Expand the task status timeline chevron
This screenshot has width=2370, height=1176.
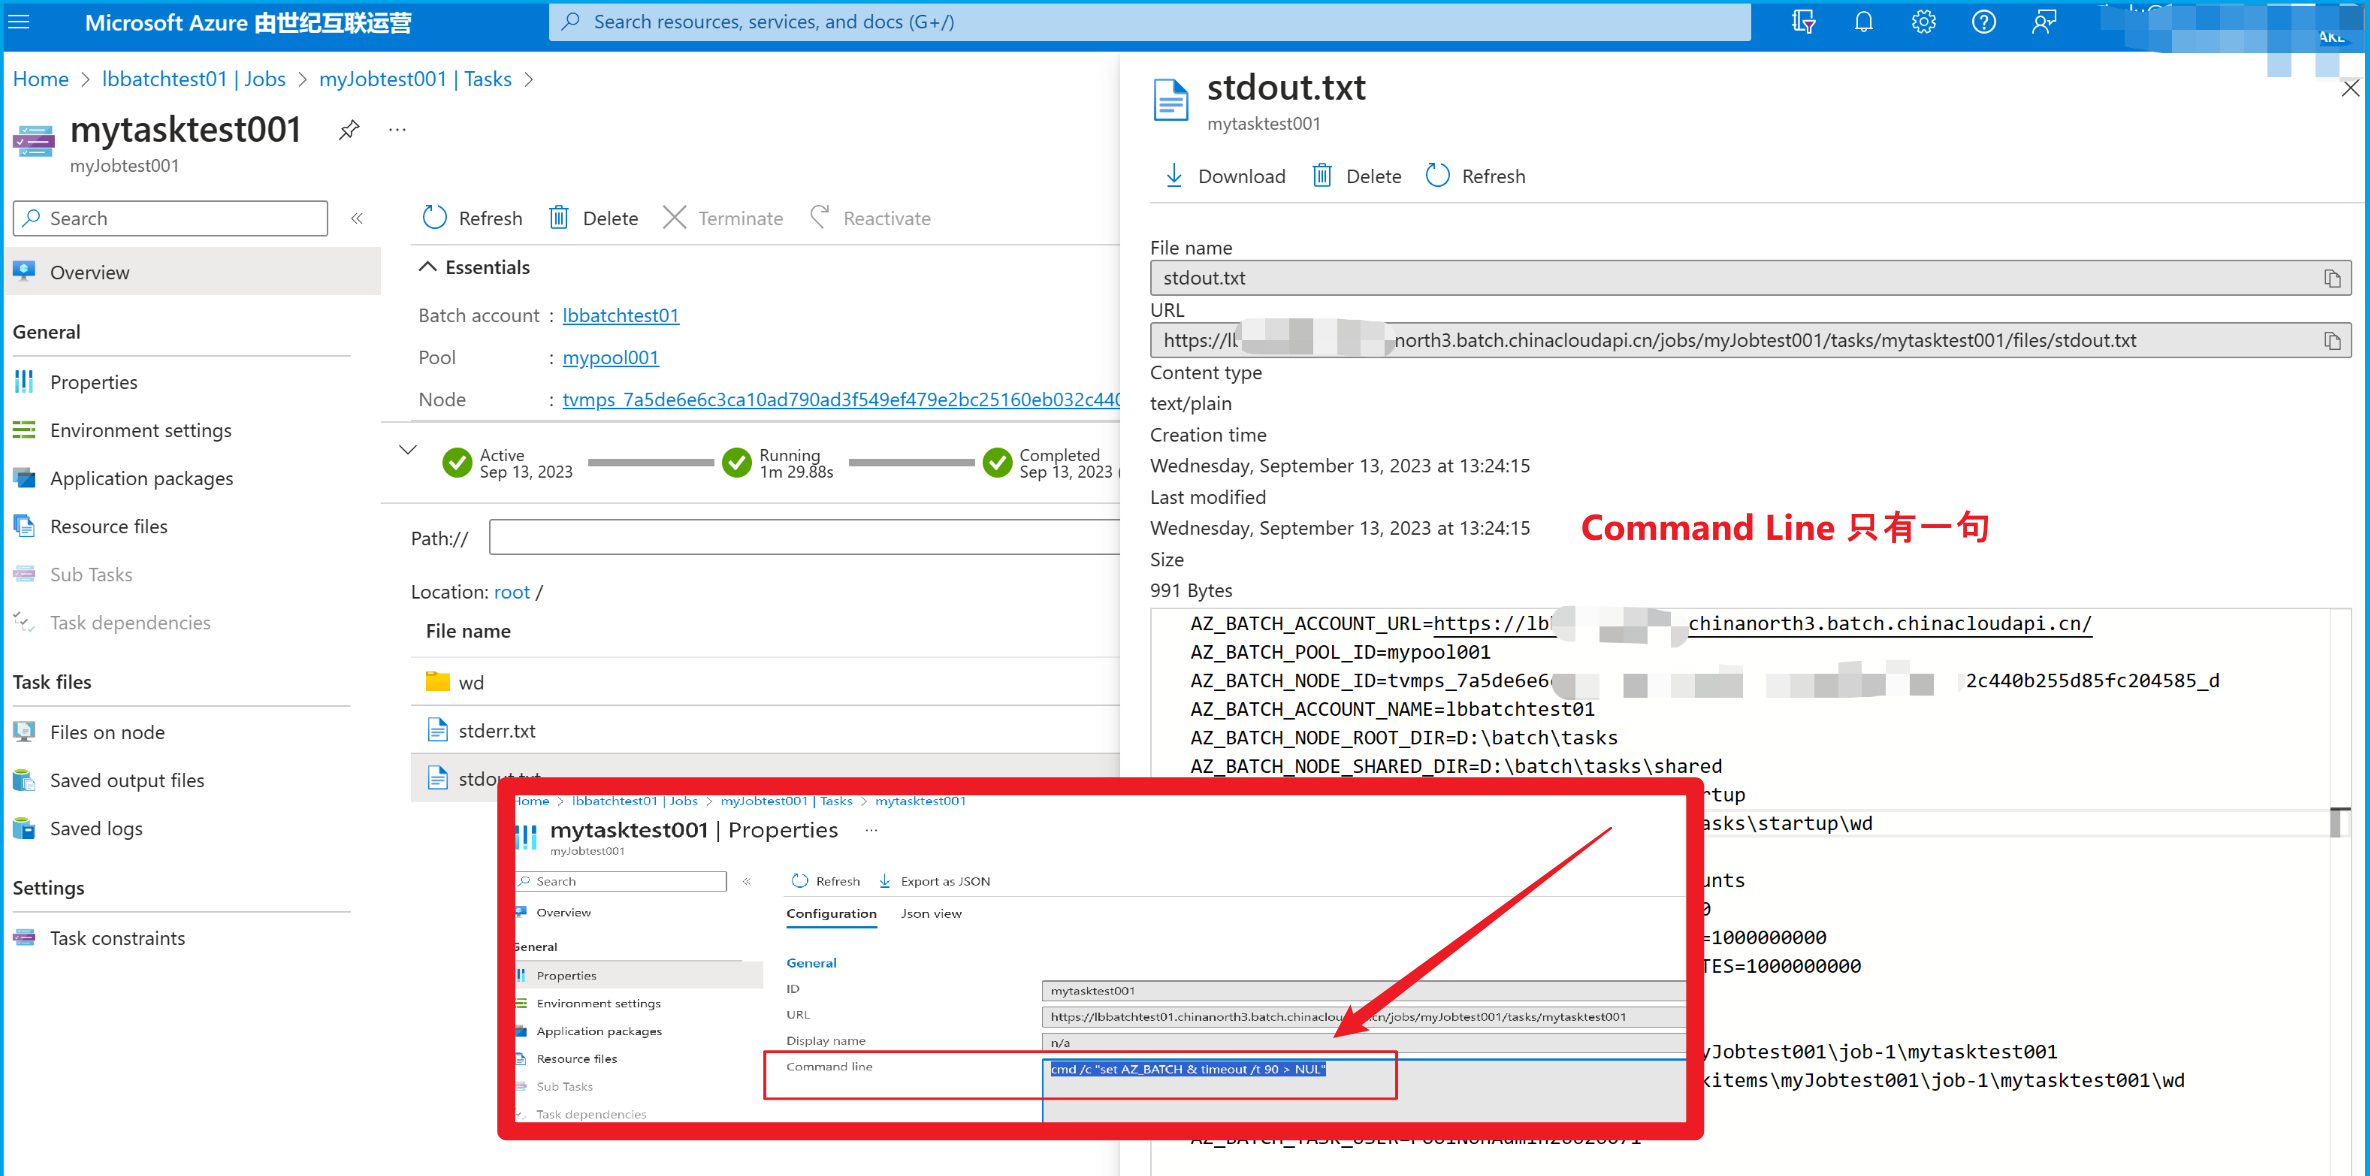tap(408, 450)
